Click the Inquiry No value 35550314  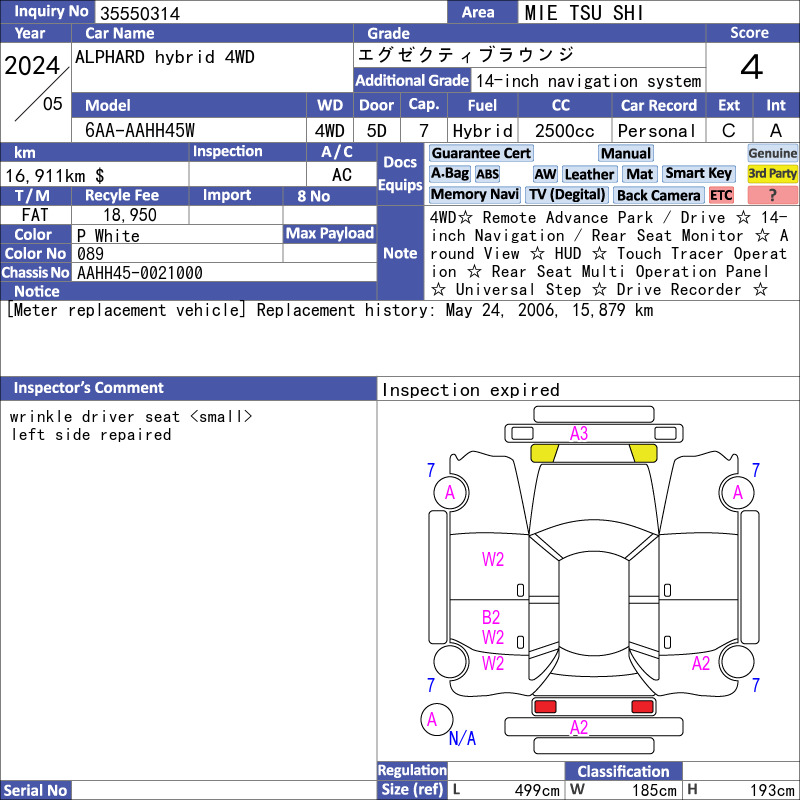click(x=140, y=14)
